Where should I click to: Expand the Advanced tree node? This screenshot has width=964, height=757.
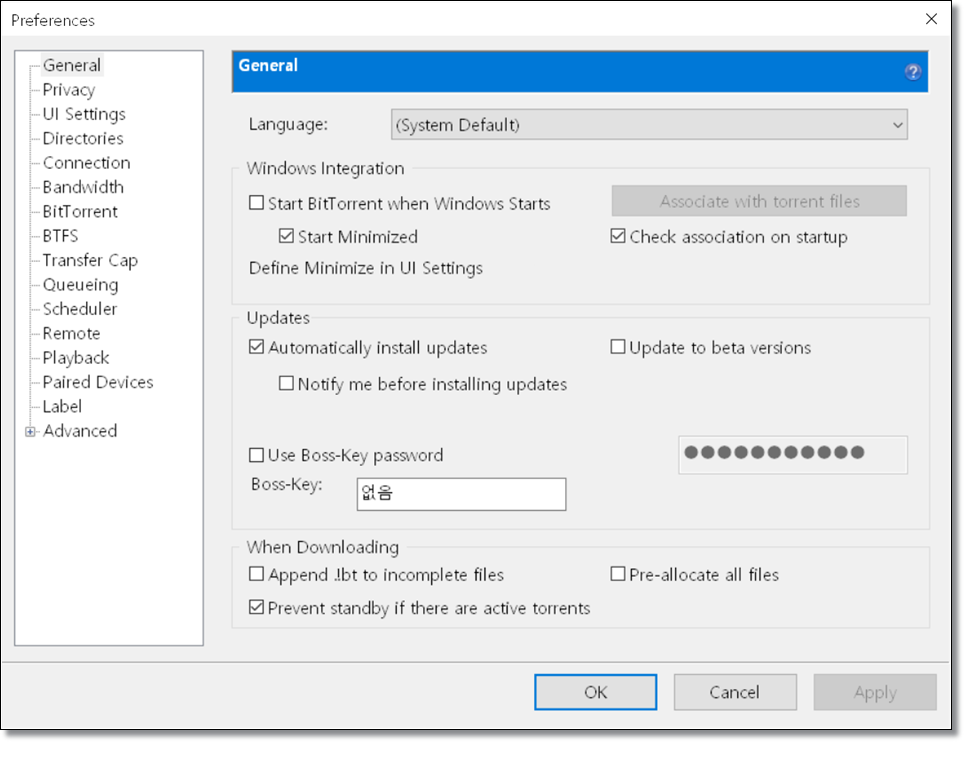[x=30, y=432]
